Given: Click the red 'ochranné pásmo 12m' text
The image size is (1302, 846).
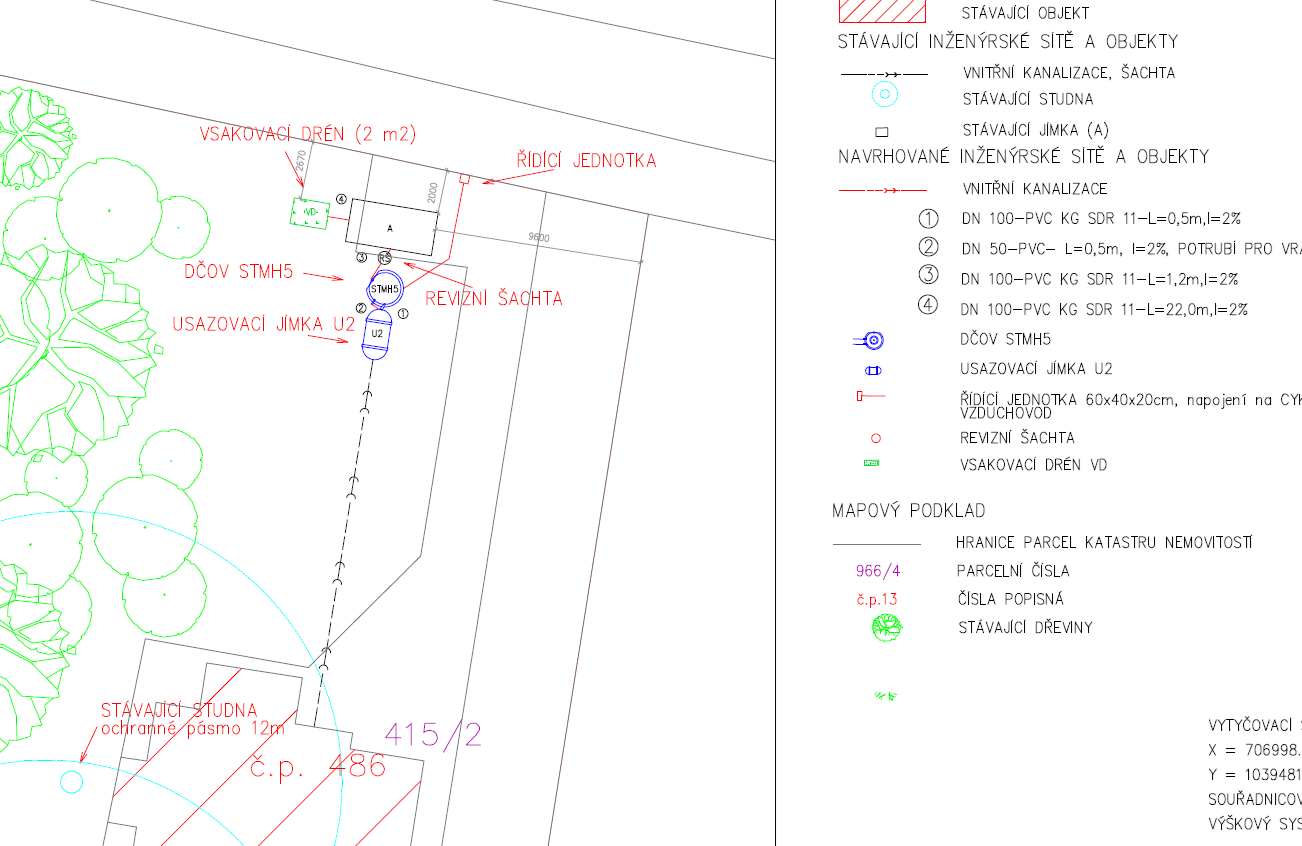Looking at the screenshot, I should (193, 728).
